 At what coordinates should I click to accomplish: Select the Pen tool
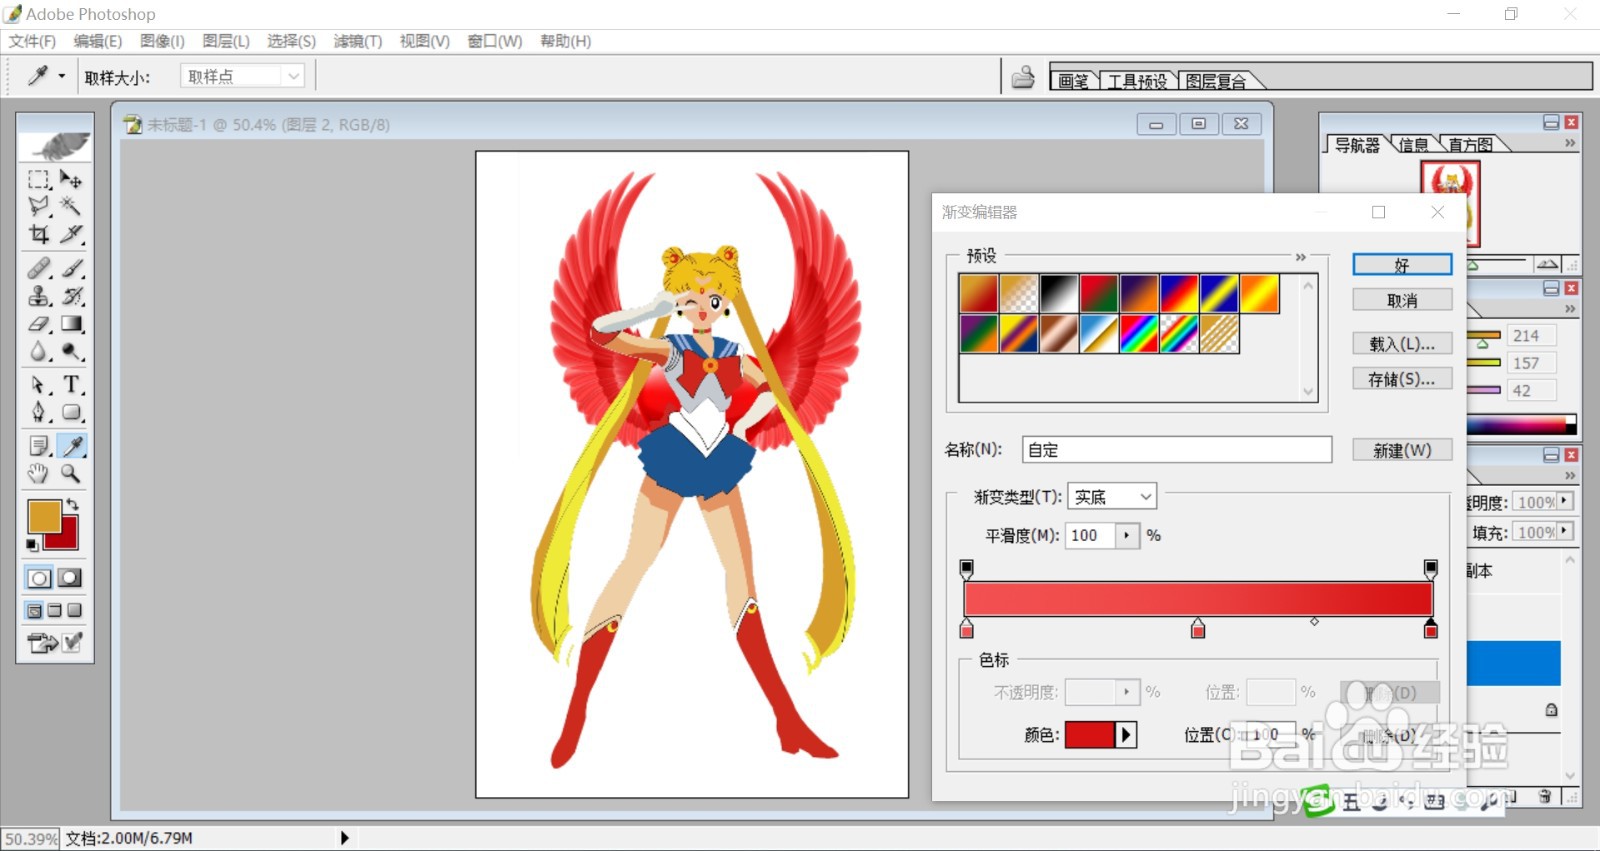pyautogui.click(x=39, y=412)
